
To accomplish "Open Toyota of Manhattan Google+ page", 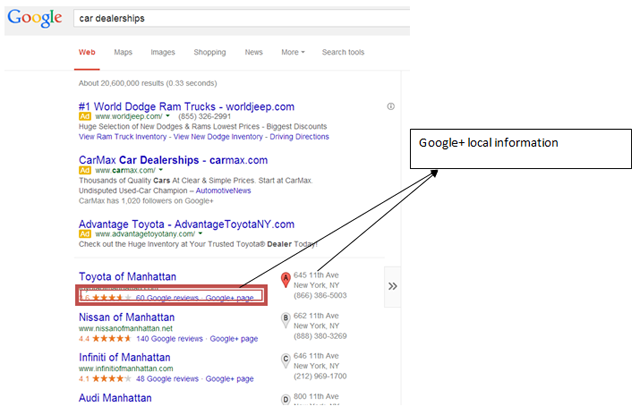I will coord(229,298).
